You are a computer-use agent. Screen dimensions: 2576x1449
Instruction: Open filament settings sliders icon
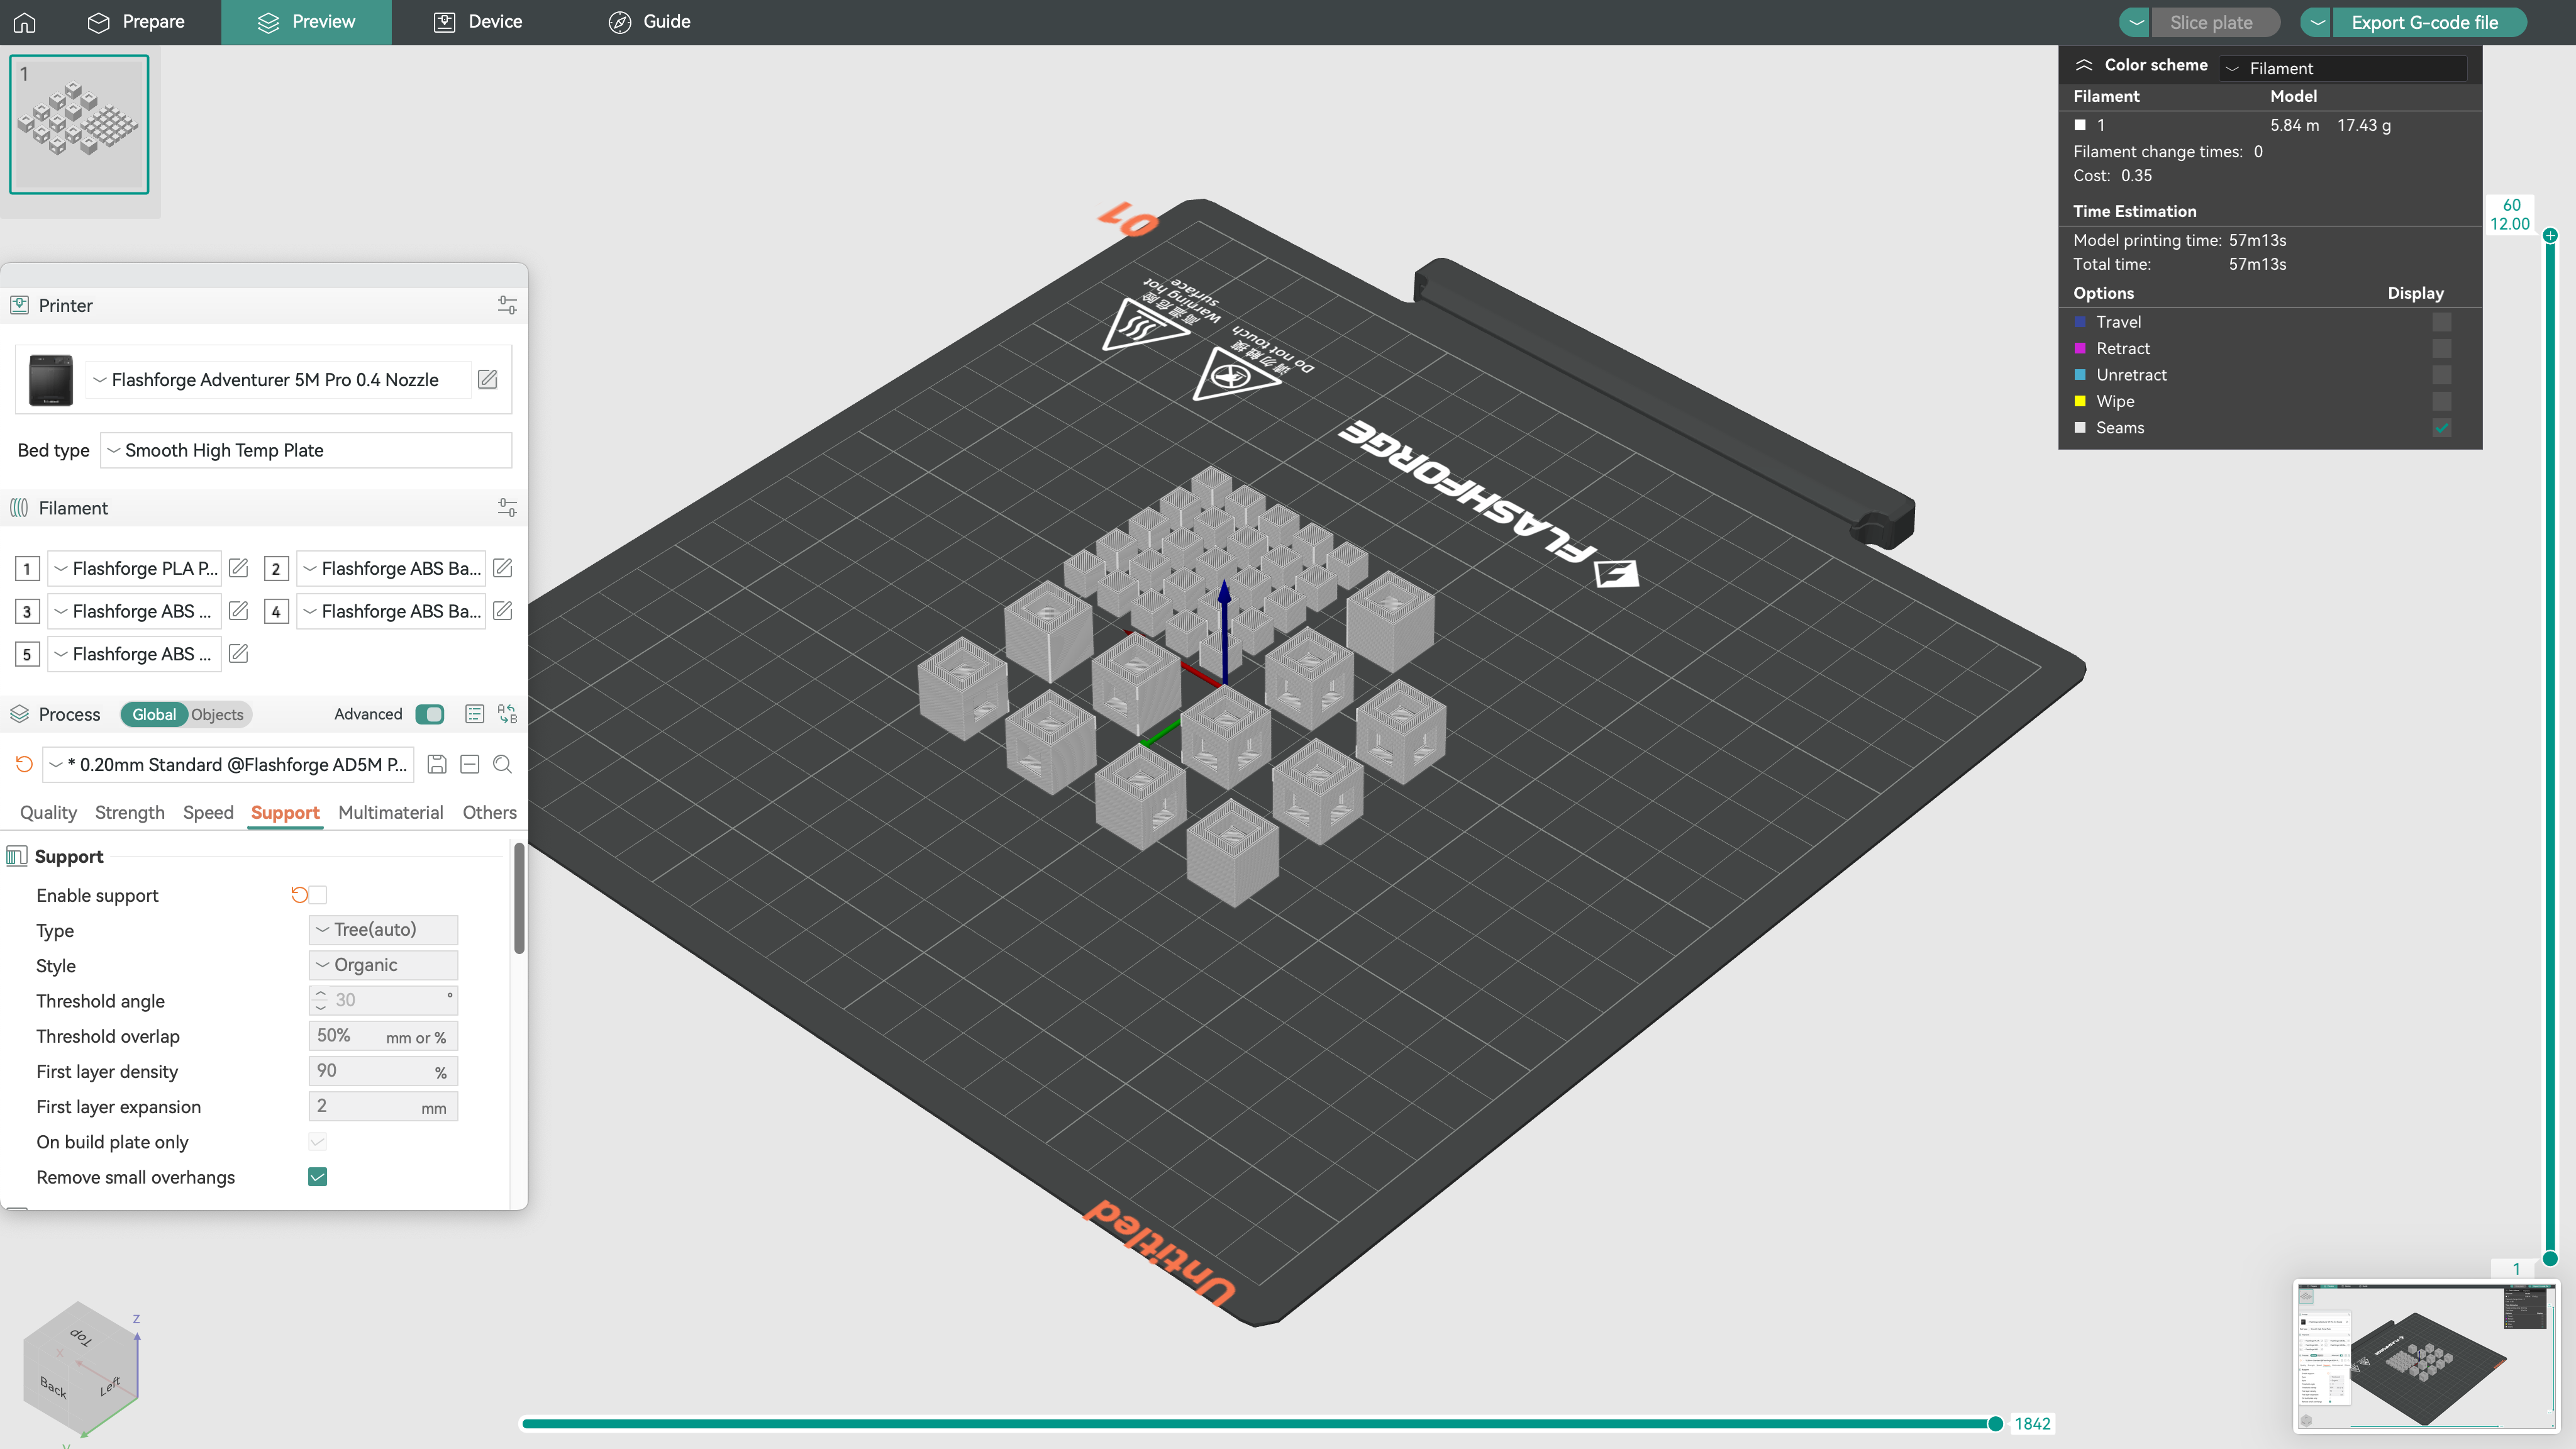(x=507, y=508)
